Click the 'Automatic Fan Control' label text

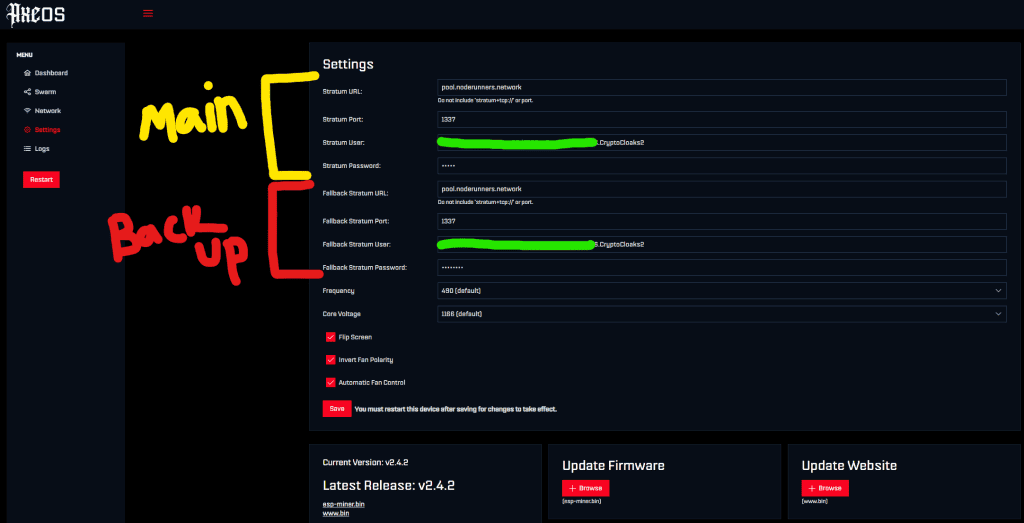tap(372, 383)
